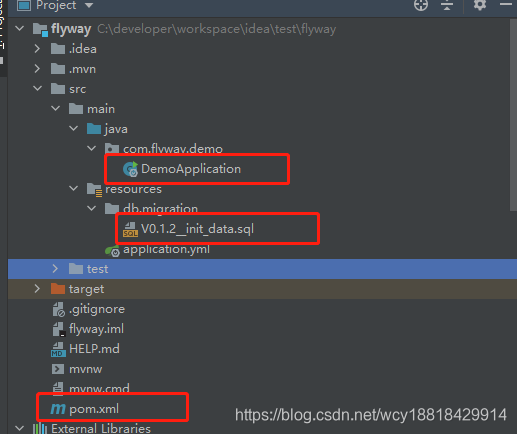Image resolution: width=517 pixels, height=434 pixels.
Task: Click the .gitignore file icon
Action: point(59,309)
